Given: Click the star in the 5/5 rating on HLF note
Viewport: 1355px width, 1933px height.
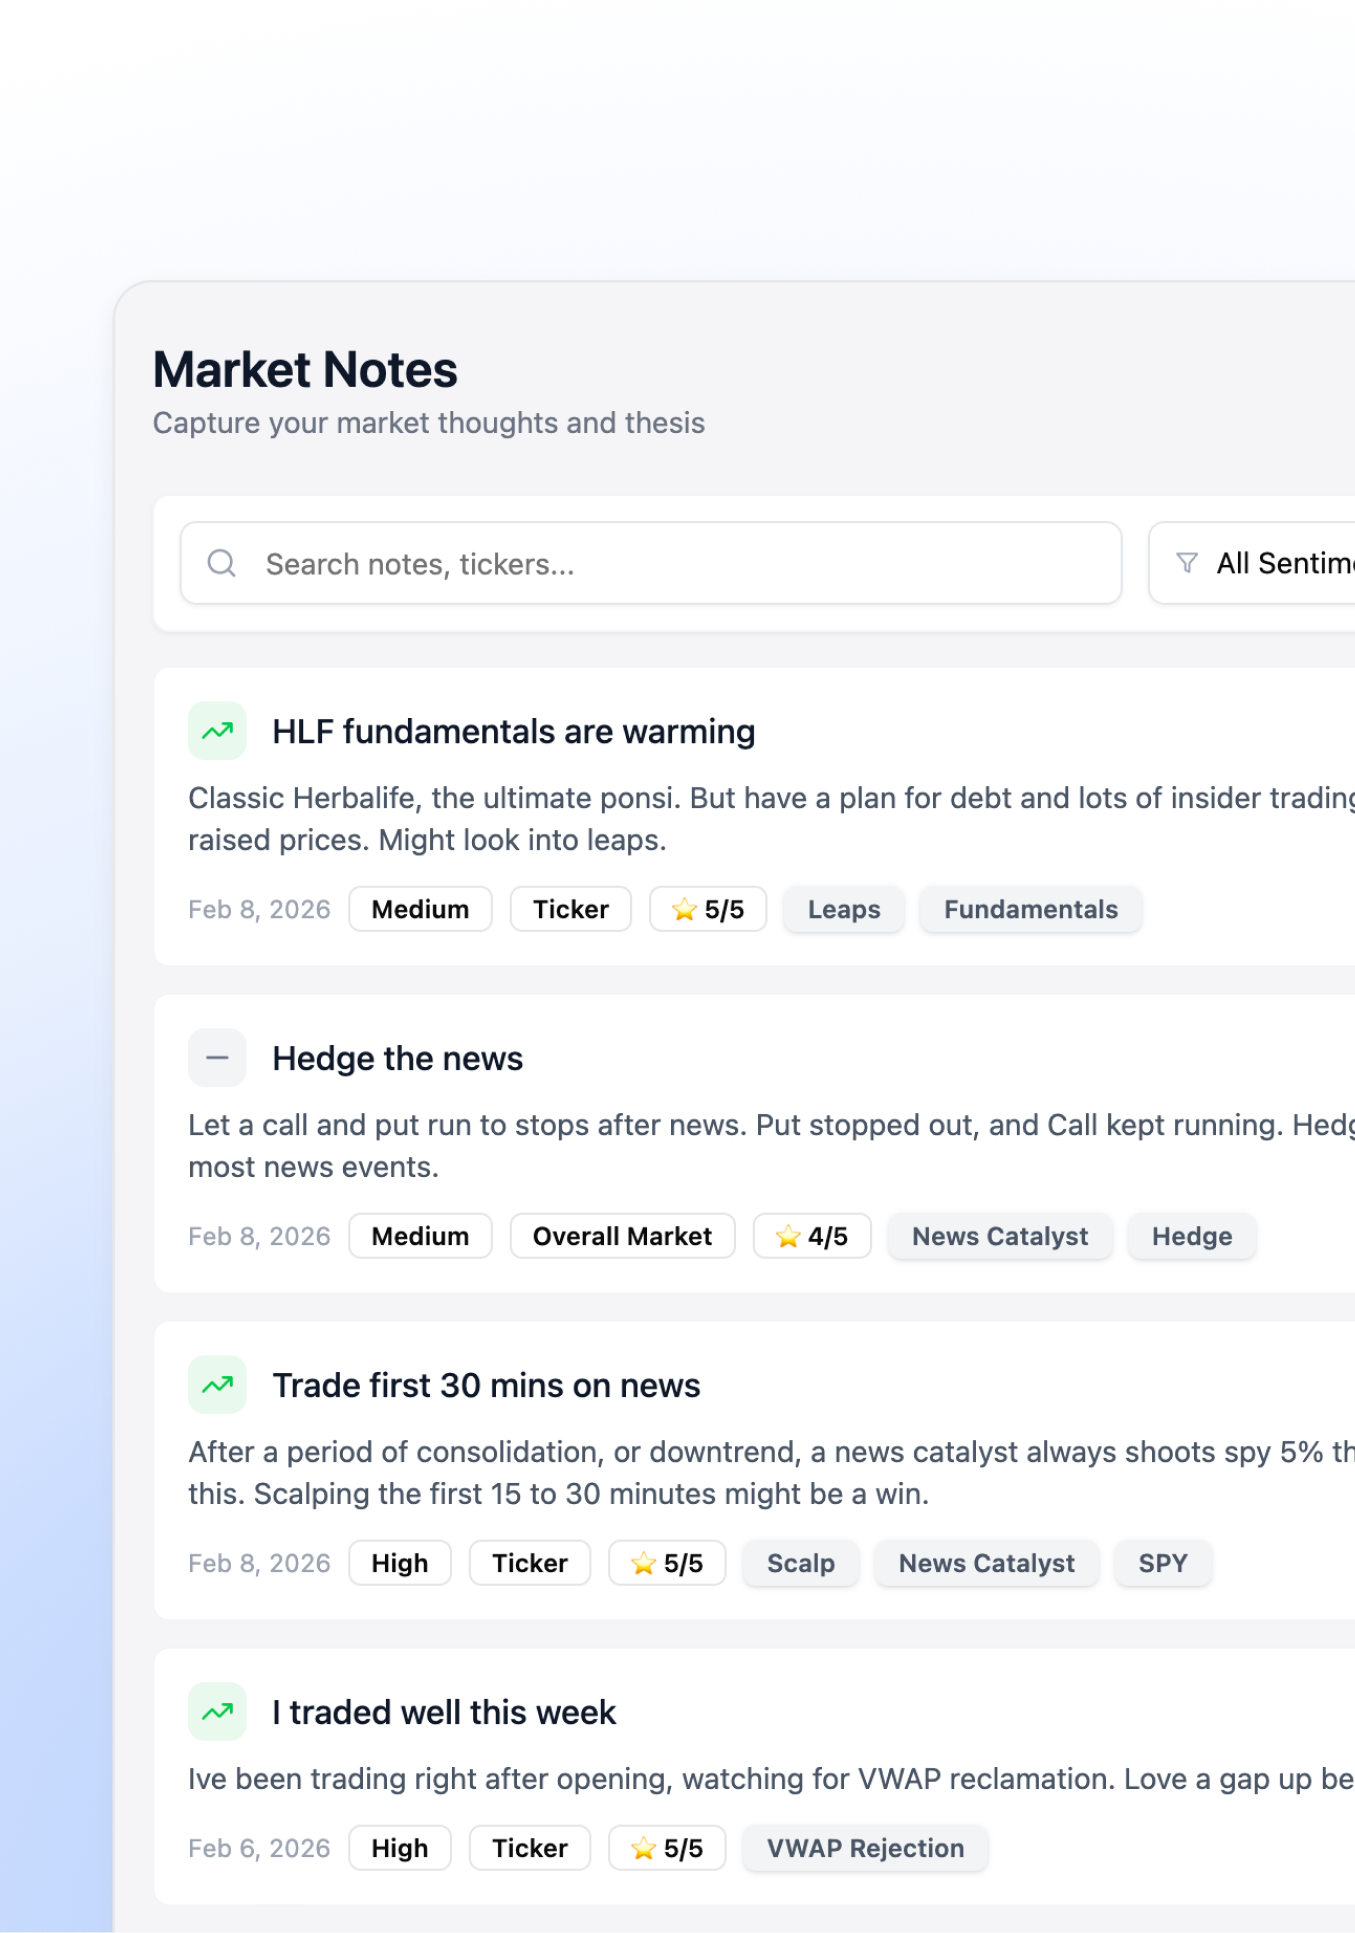Looking at the screenshot, I should point(686,909).
